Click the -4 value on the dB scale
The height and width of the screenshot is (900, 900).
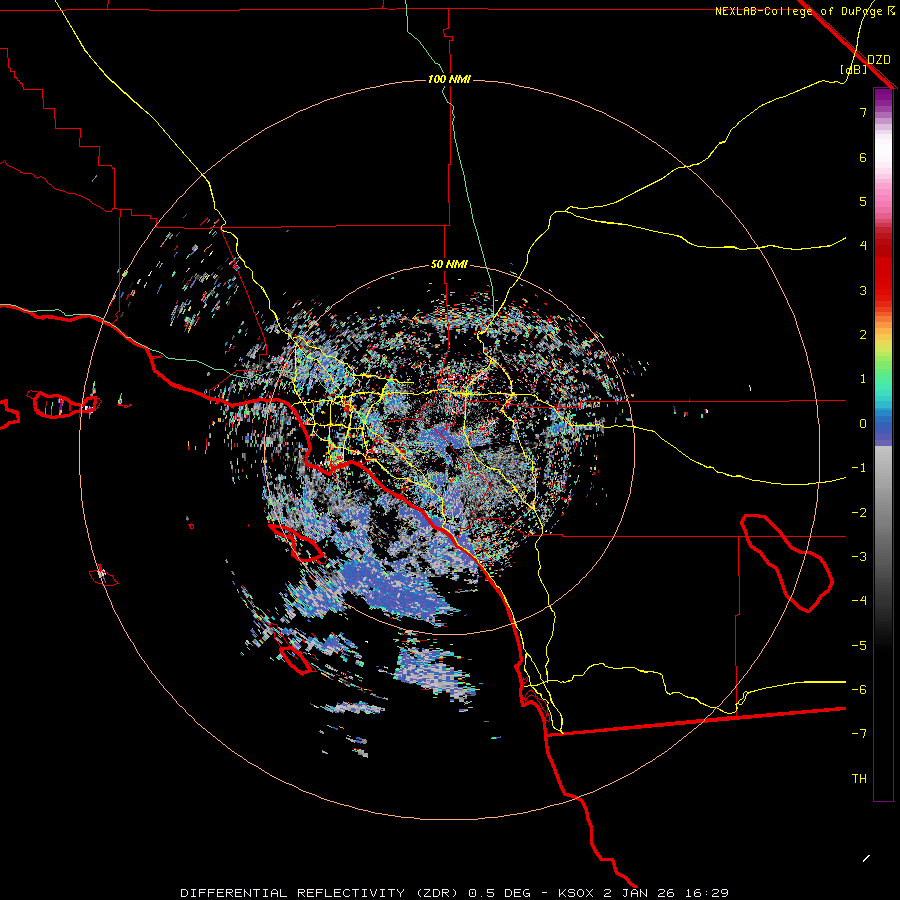[859, 601]
